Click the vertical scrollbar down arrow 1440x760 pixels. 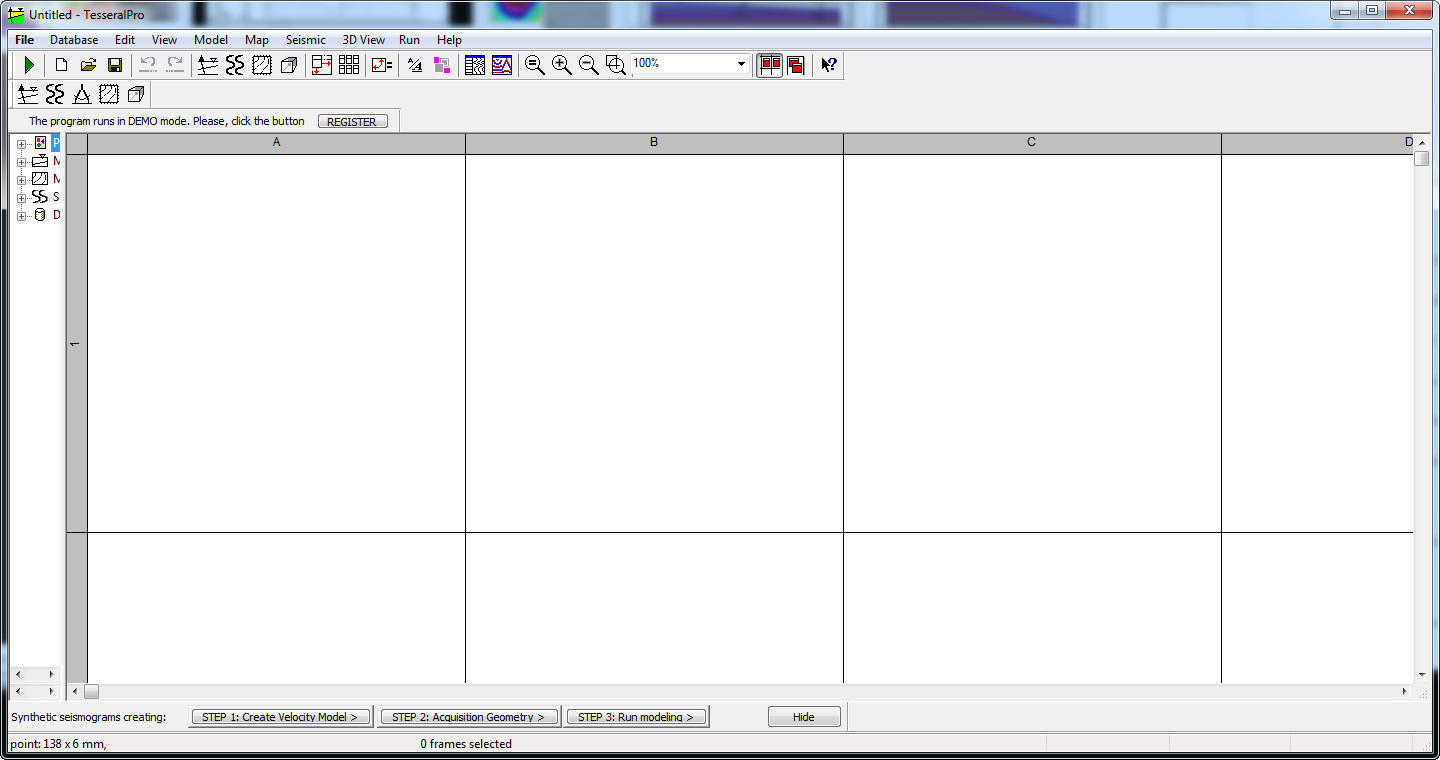[1422, 675]
